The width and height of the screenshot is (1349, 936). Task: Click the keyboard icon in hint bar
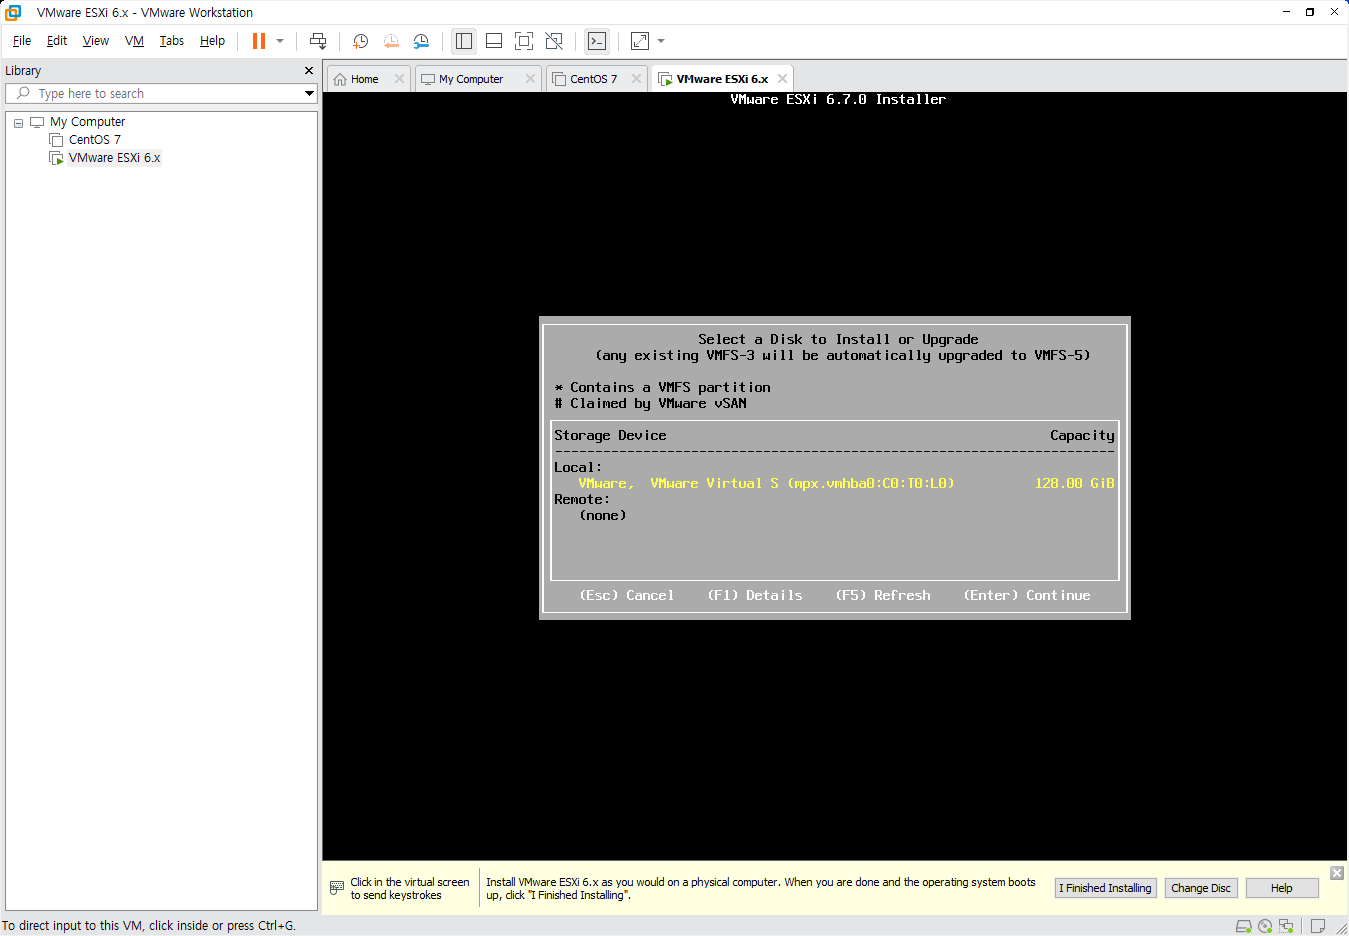pyautogui.click(x=337, y=888)
